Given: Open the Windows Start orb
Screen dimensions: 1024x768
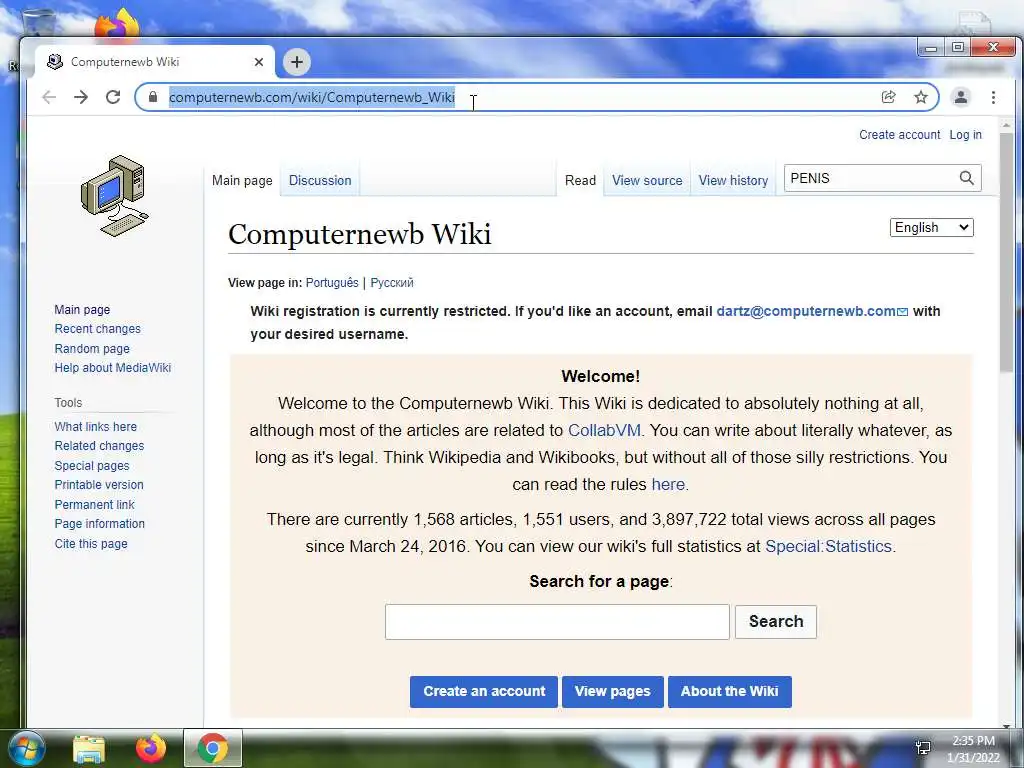Looking at the screenshot, I should (26, 748).
